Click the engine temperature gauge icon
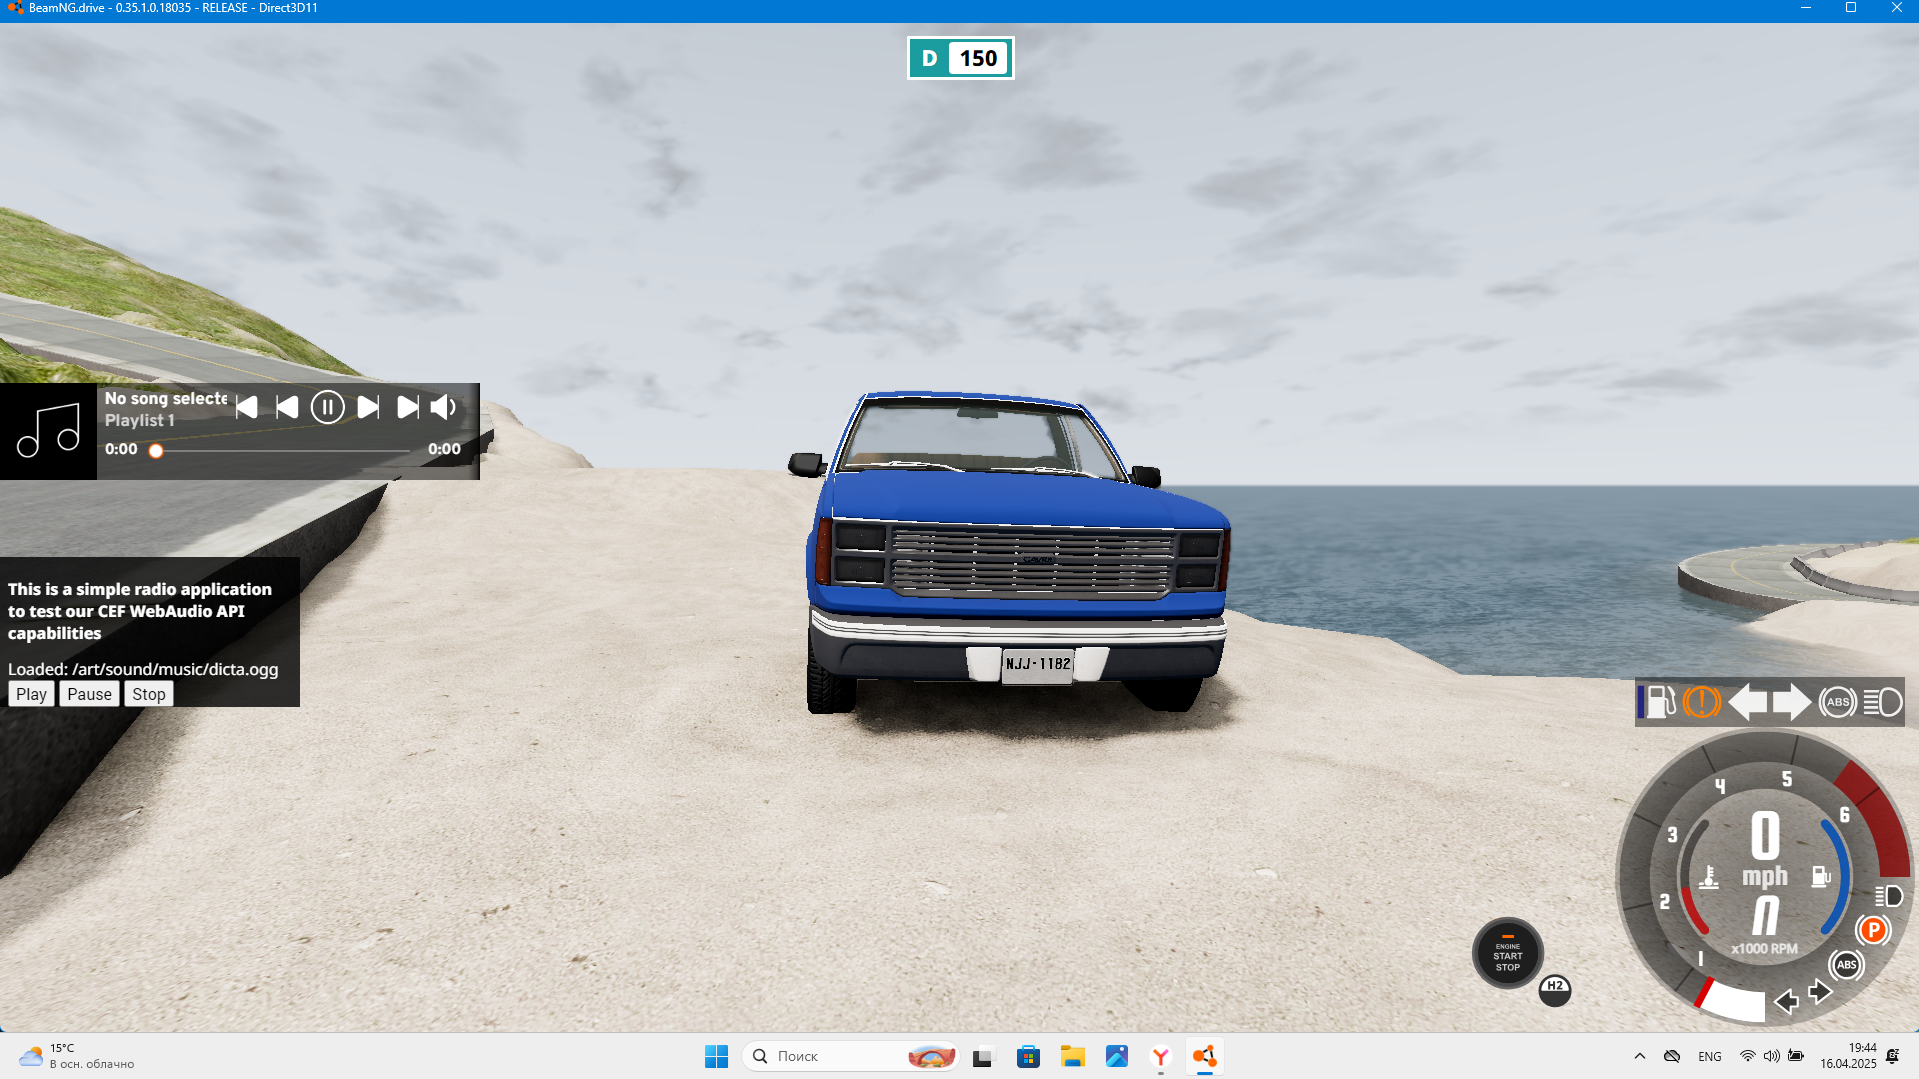 pyautogui.click(x=1709, y=877)
